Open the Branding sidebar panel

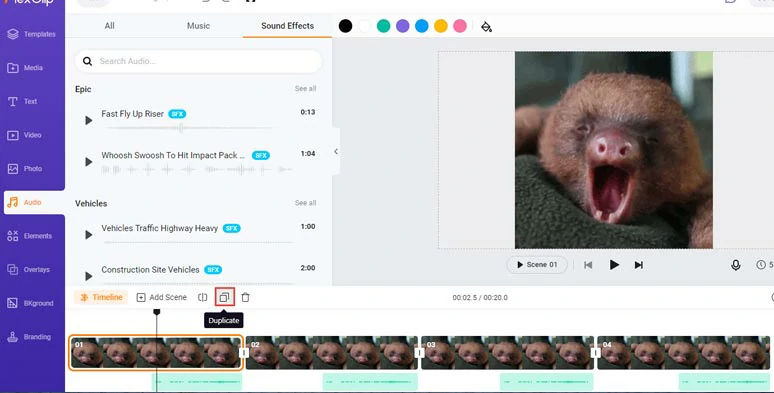[x=33, y=337]
